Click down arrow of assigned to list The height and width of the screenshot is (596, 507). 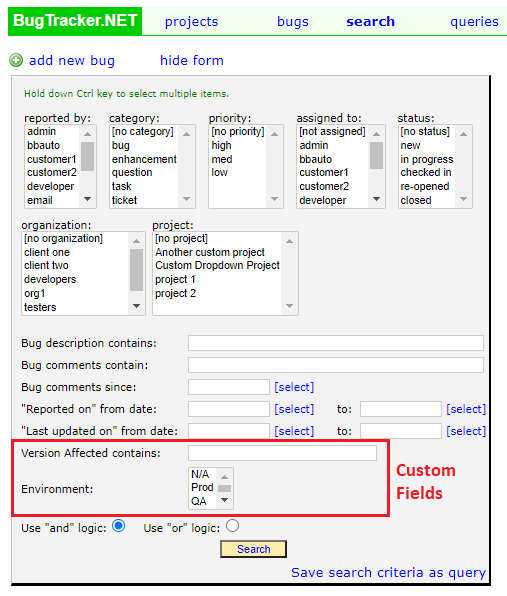(377, 199)
